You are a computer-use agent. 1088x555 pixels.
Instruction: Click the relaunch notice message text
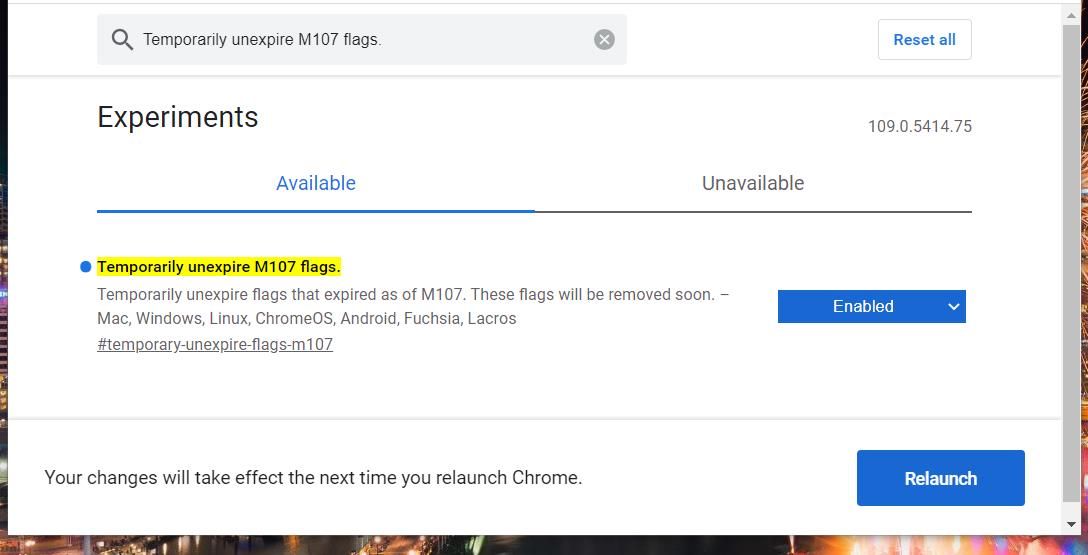313,478
